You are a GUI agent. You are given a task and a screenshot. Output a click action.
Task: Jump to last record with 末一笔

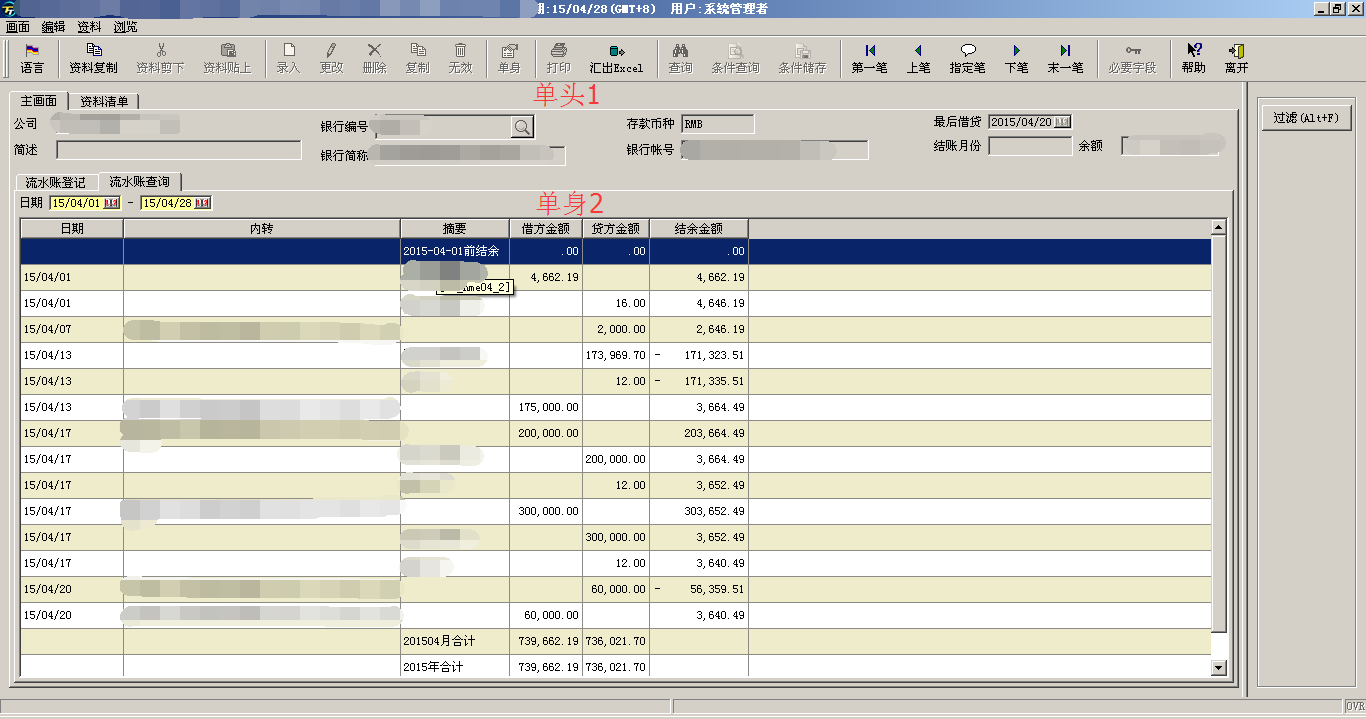1065,59
